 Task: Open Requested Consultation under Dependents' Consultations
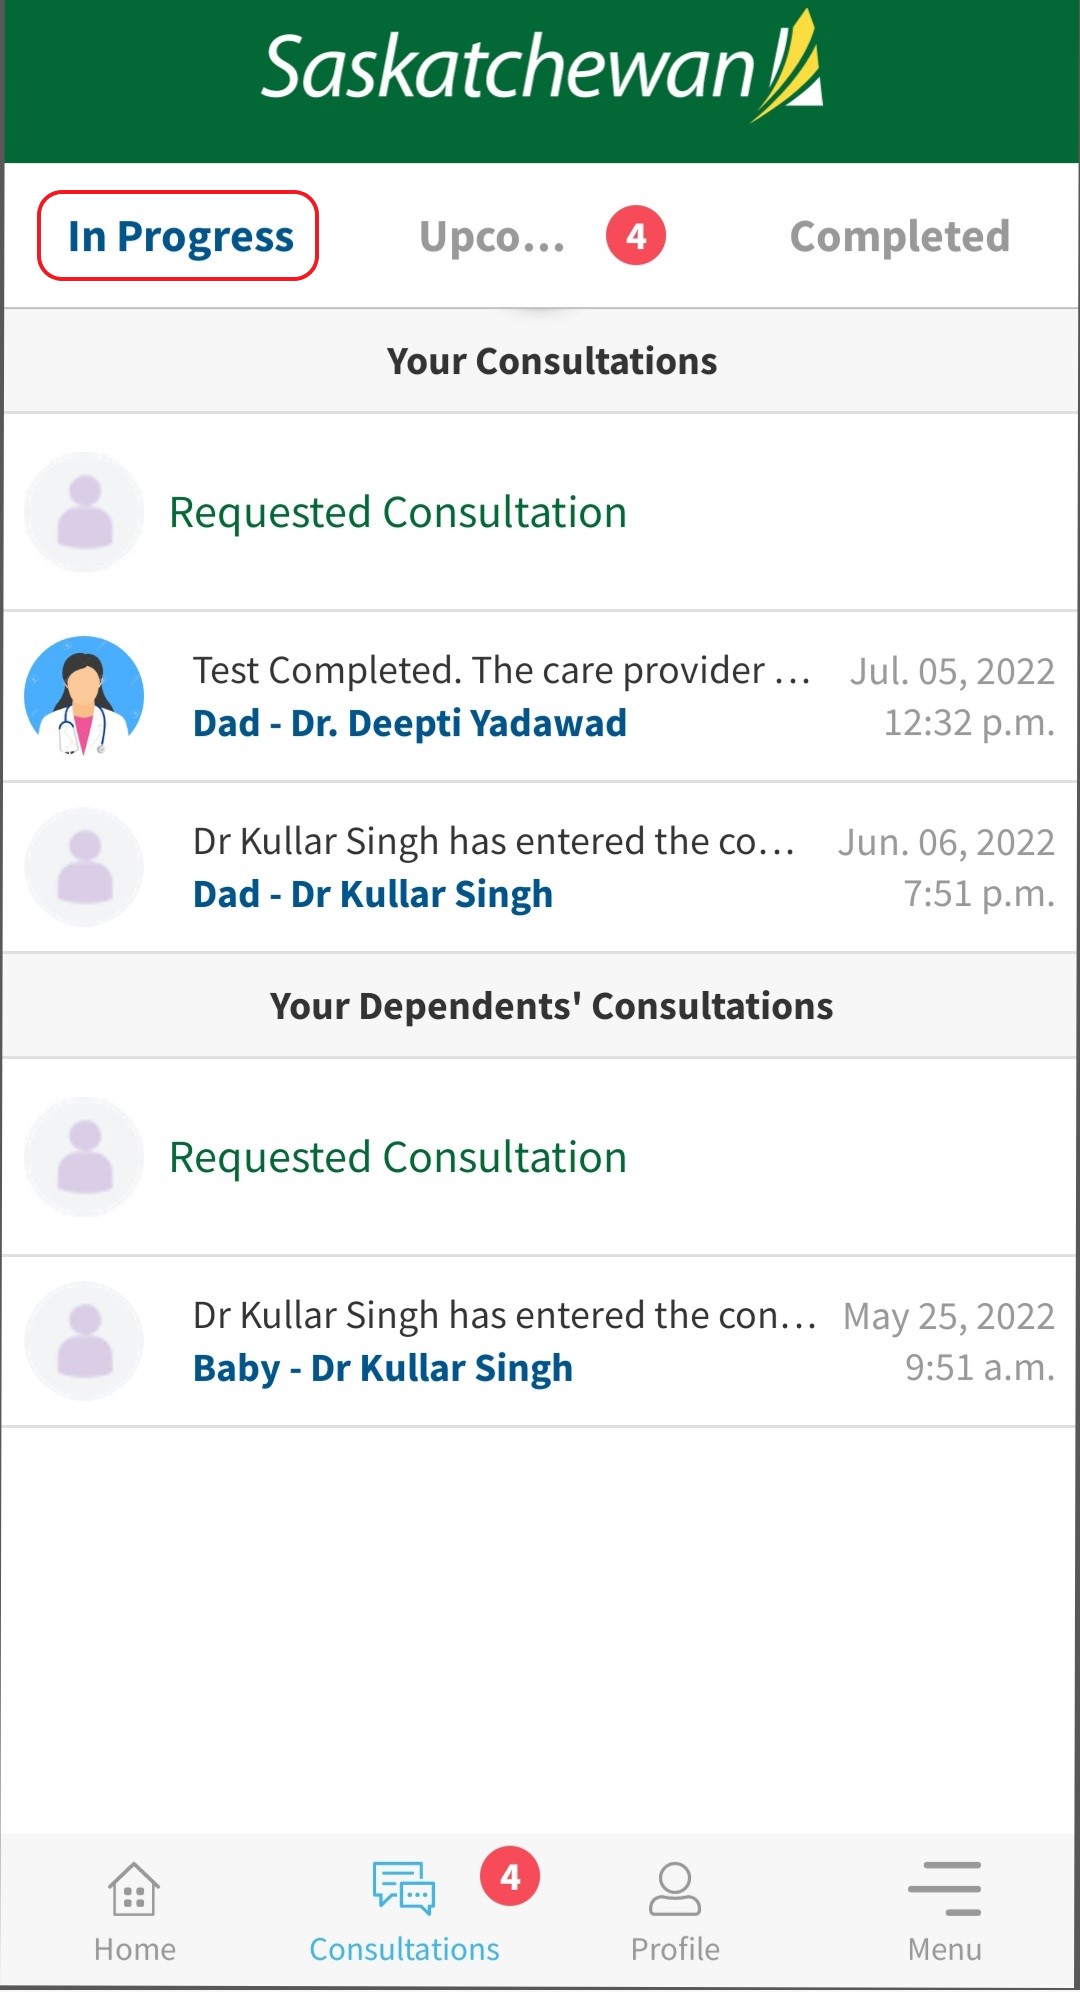(398, 1157)
